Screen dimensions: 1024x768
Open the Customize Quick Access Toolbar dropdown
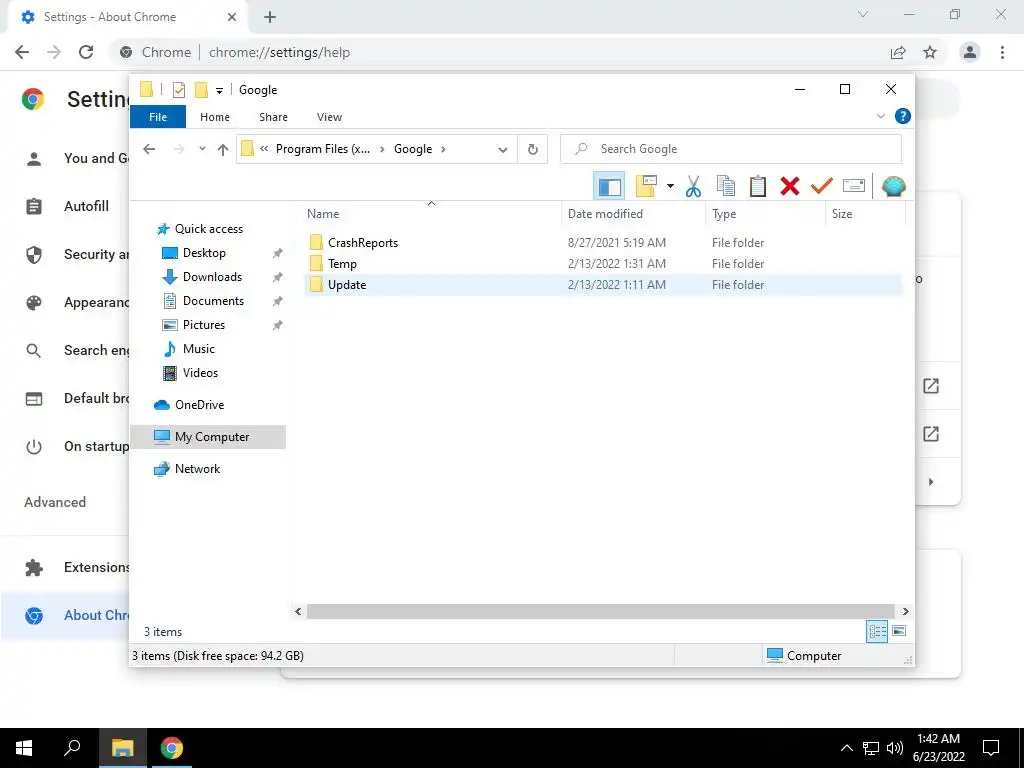point(219,91)
